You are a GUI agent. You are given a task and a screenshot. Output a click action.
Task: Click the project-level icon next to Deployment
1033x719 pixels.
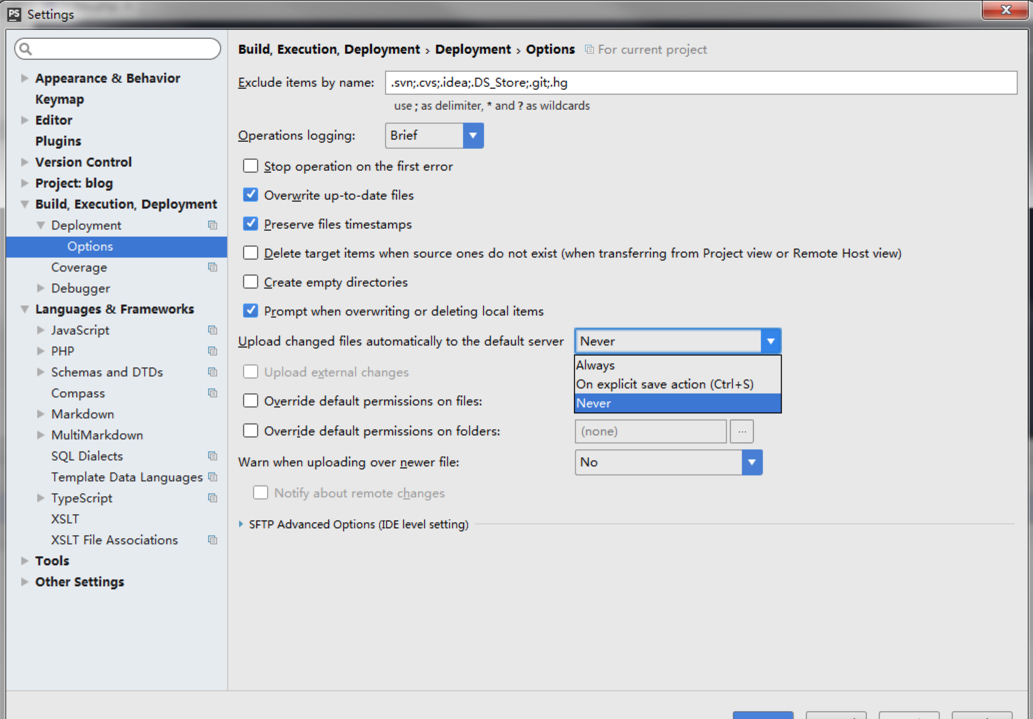[x=213, y=225]
